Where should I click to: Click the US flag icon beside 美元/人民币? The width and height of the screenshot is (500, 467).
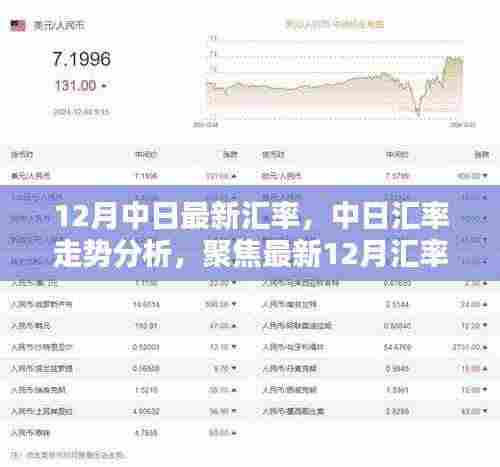[18, 25]
